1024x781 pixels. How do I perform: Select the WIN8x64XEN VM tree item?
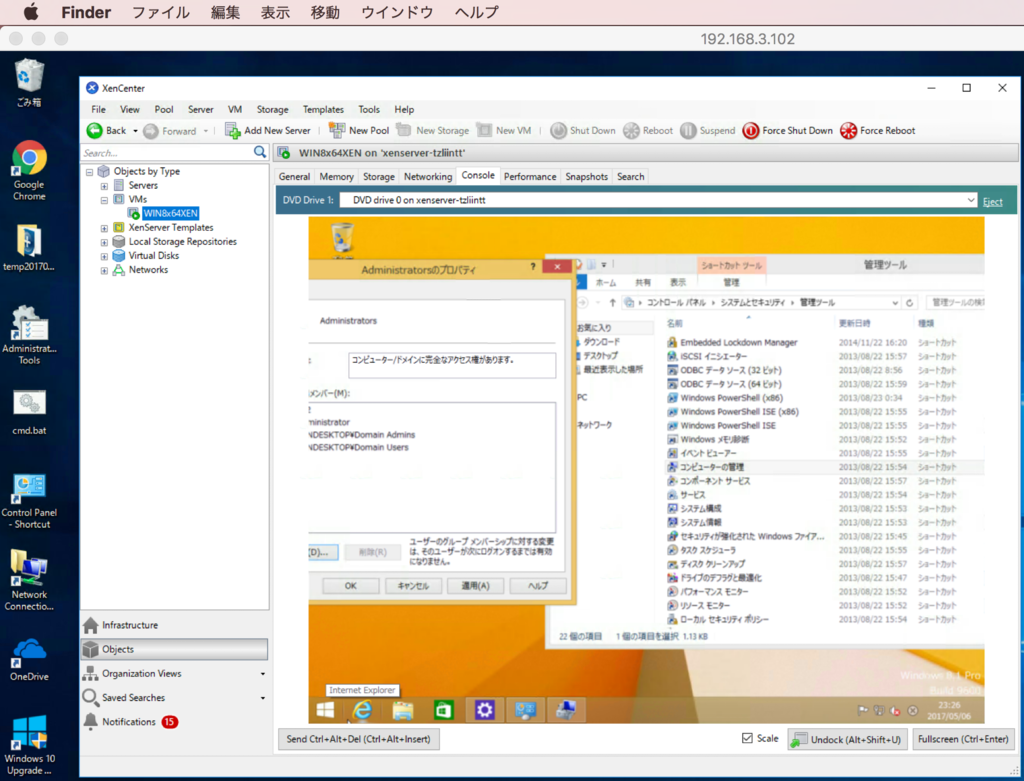pyautogui.click(x=170, y=214)
